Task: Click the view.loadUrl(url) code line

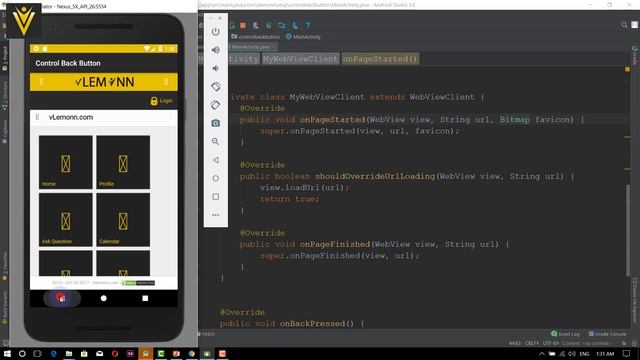Action: (304, 188)
